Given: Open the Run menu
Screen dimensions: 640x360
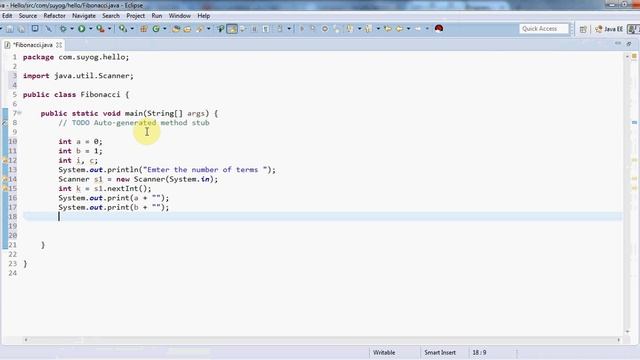Looking at the screenshot, I should tap(157, 16).
